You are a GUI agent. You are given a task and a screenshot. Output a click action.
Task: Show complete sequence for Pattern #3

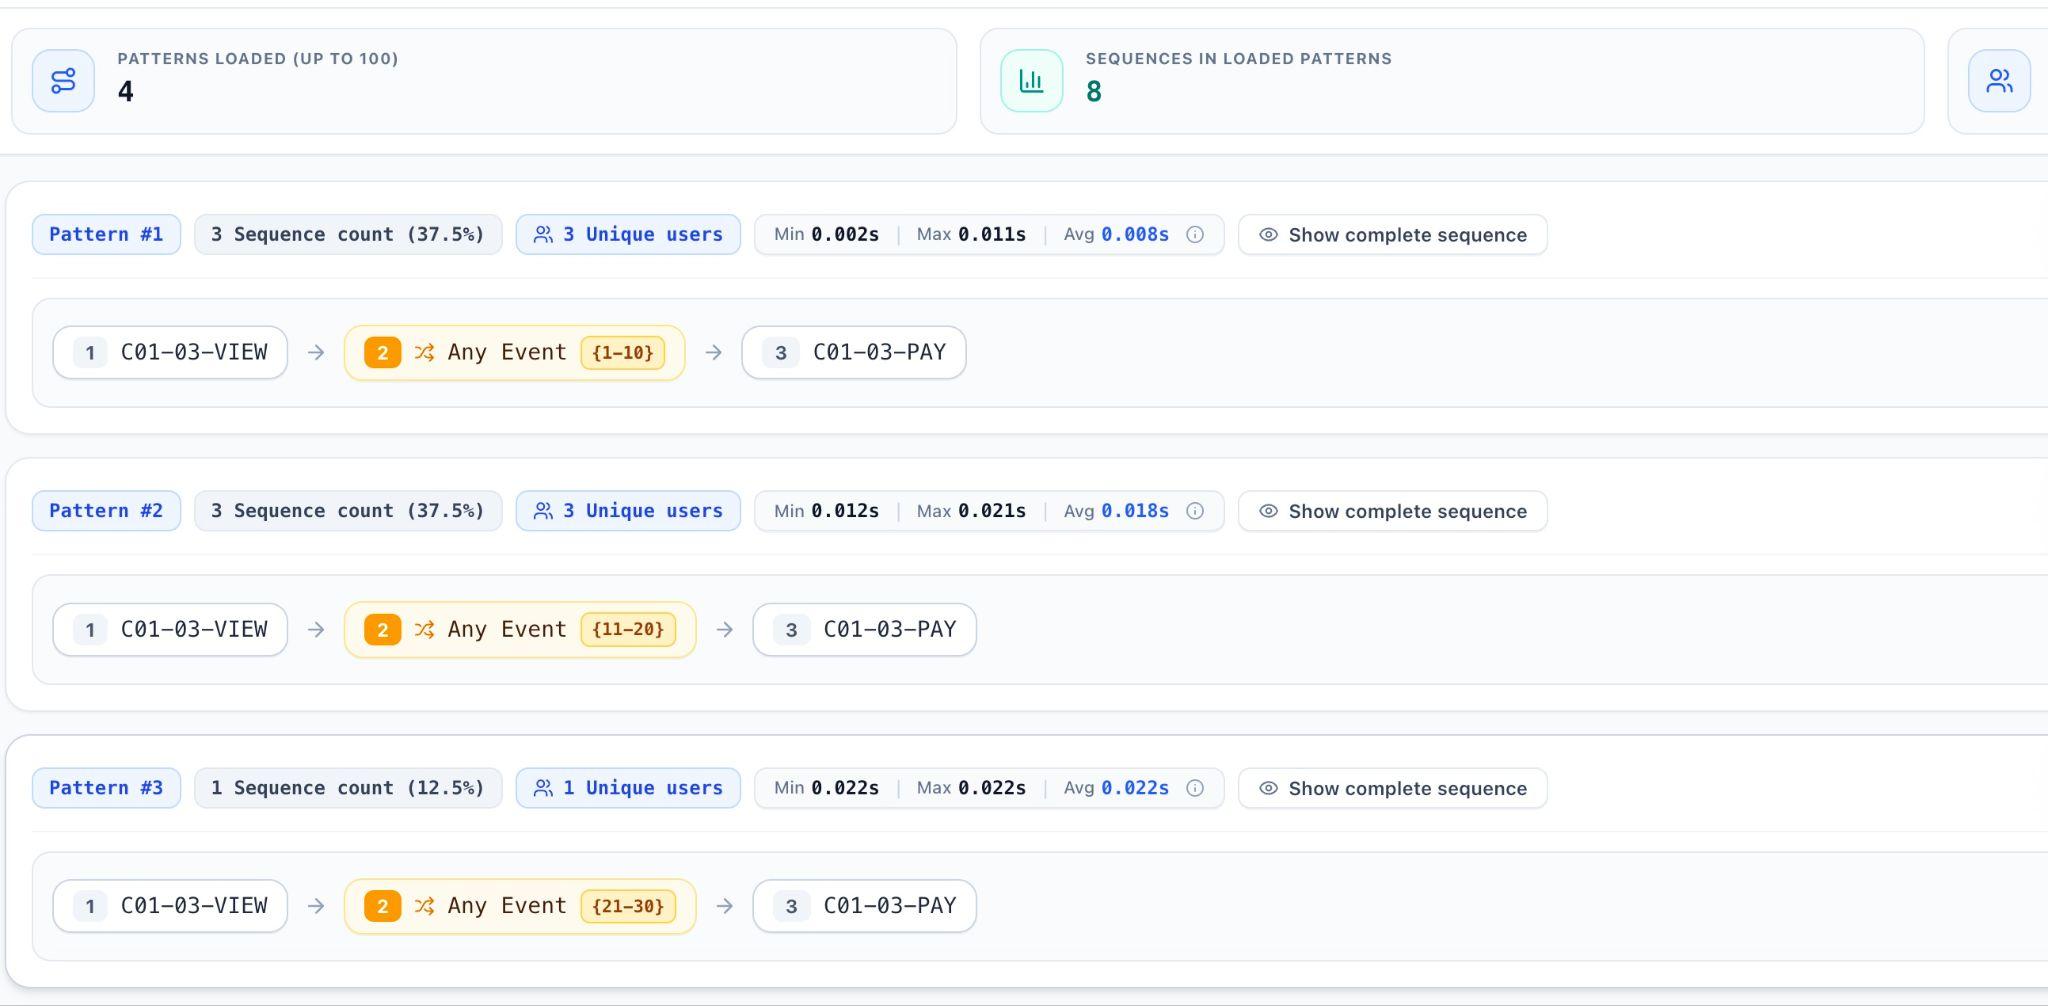pos(1392,788)
